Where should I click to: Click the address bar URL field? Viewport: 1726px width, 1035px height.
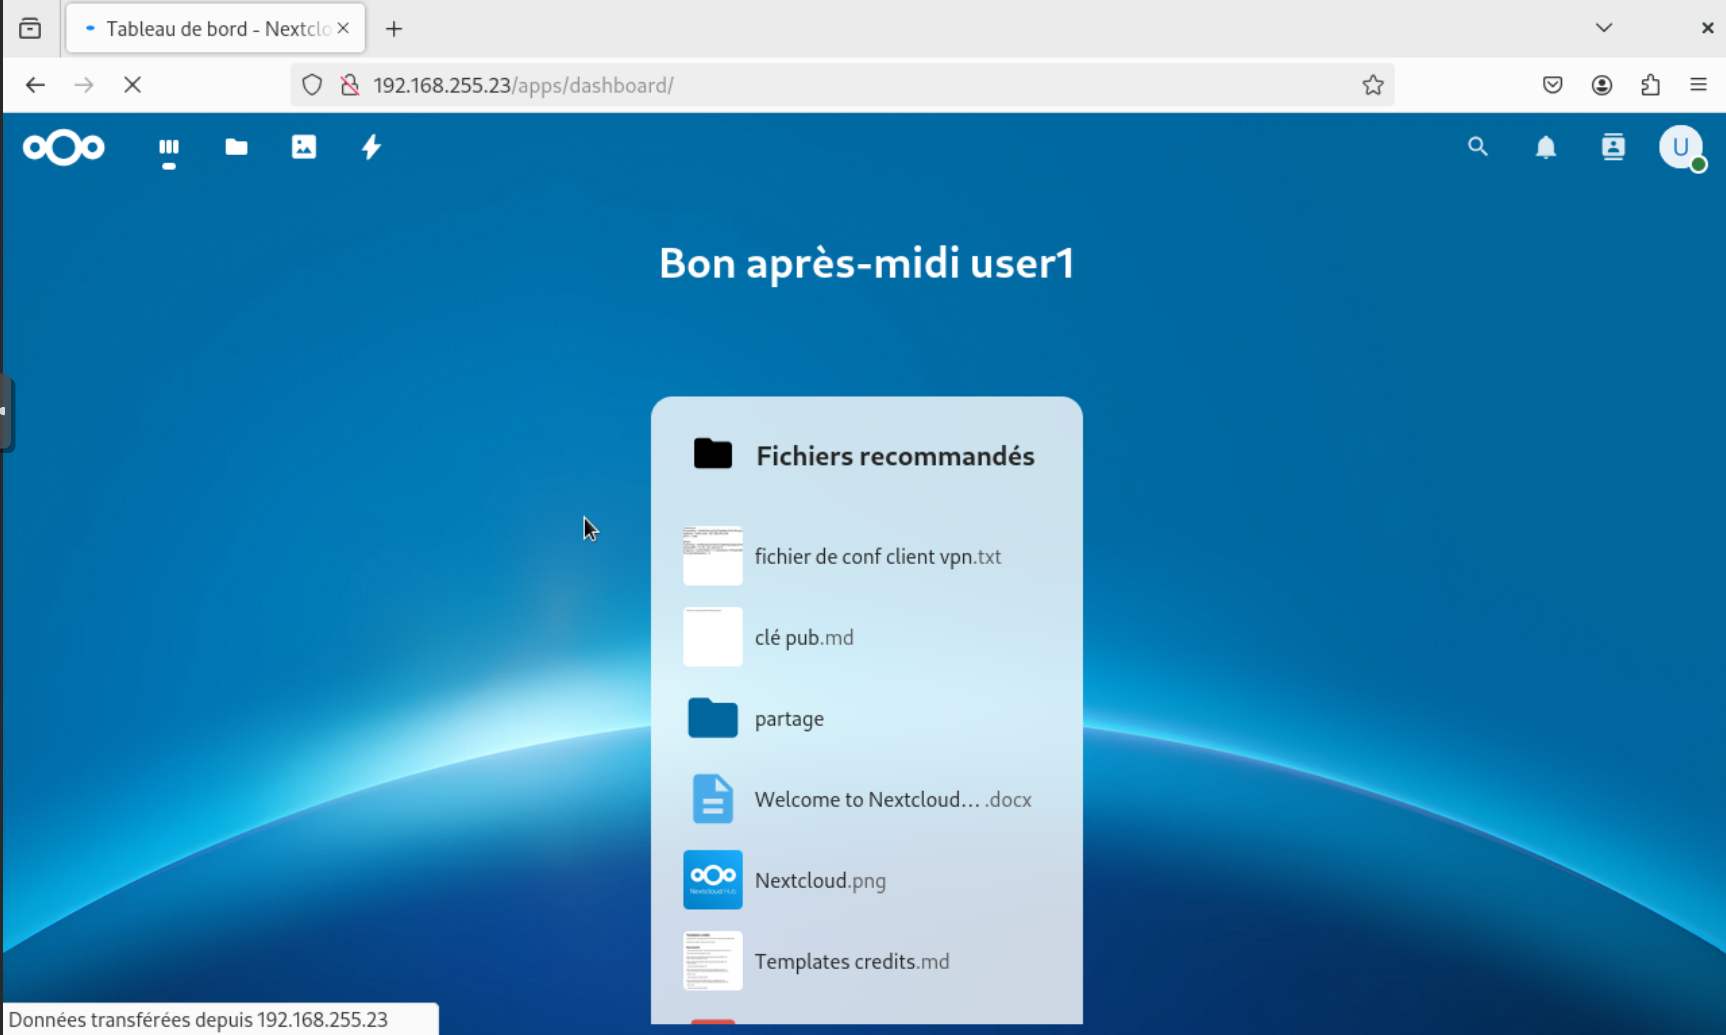coord(842,85)
